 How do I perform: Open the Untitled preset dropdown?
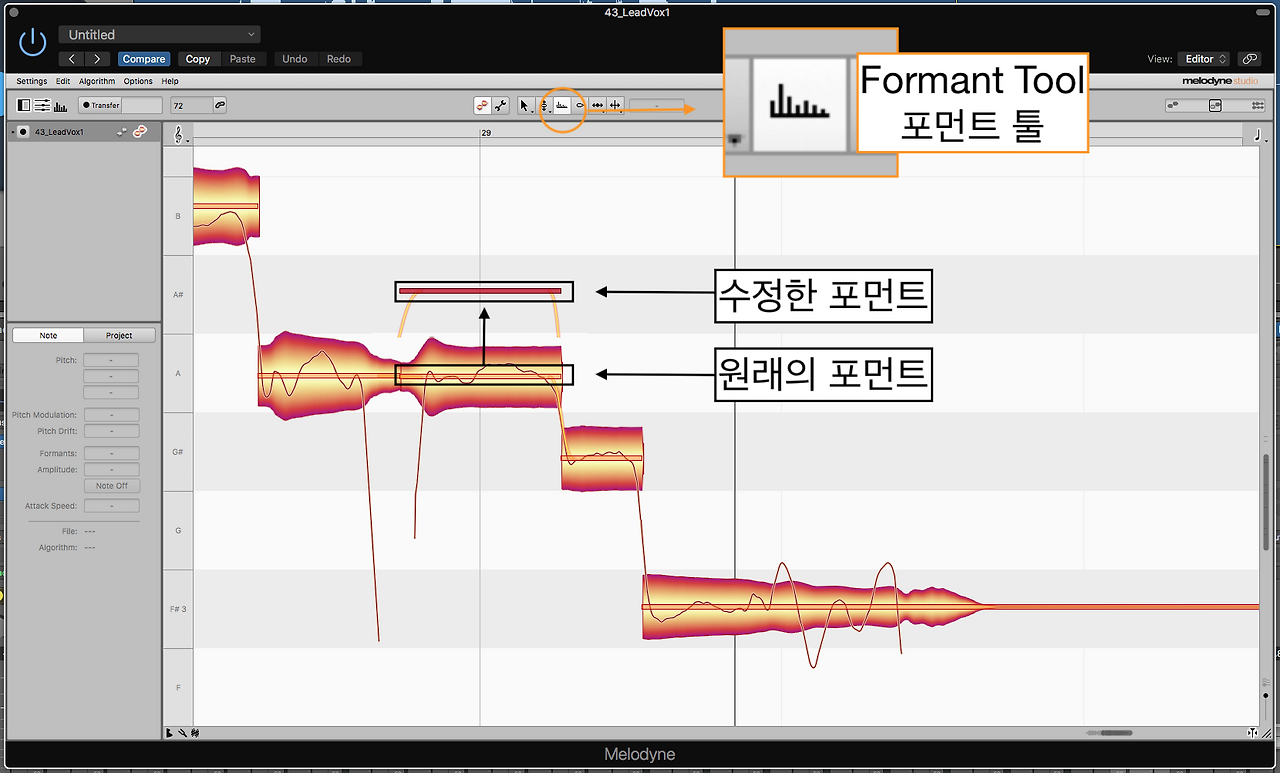tap(159, 35)
